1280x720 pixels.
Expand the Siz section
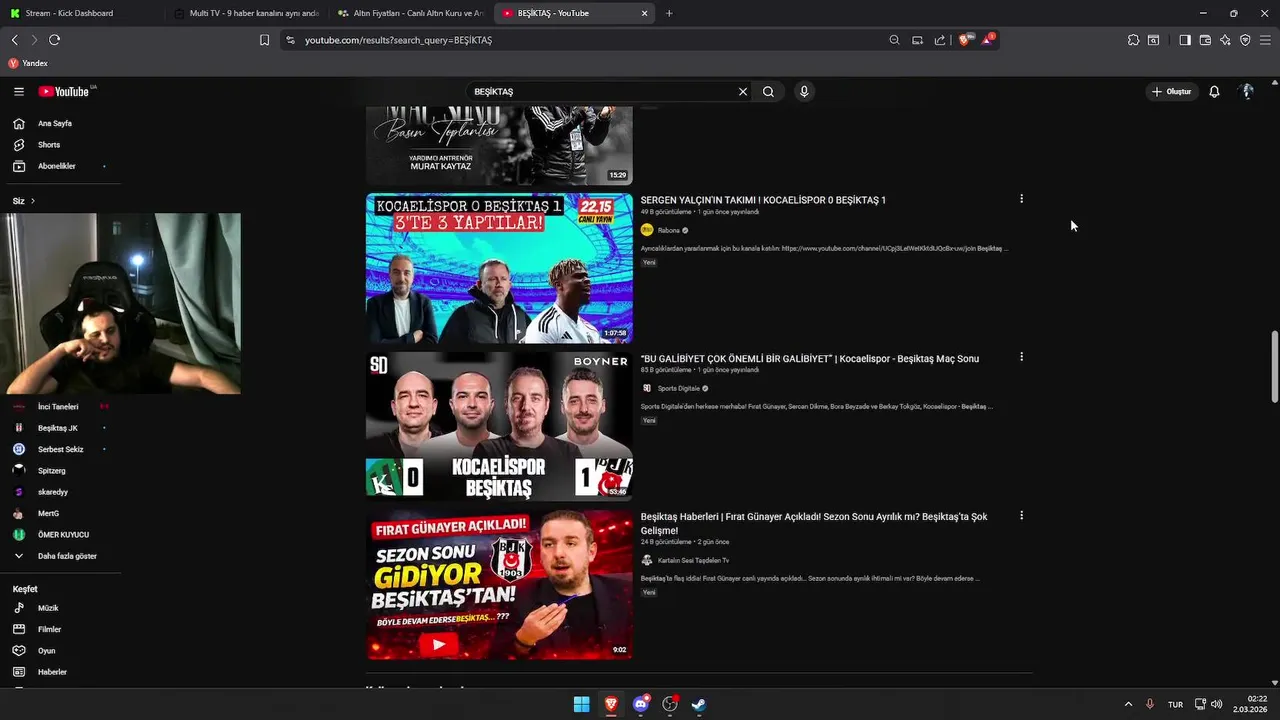(24, 201)
